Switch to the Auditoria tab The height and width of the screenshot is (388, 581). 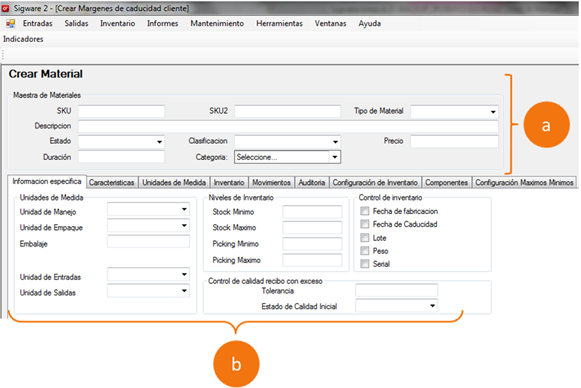[312, 182]
